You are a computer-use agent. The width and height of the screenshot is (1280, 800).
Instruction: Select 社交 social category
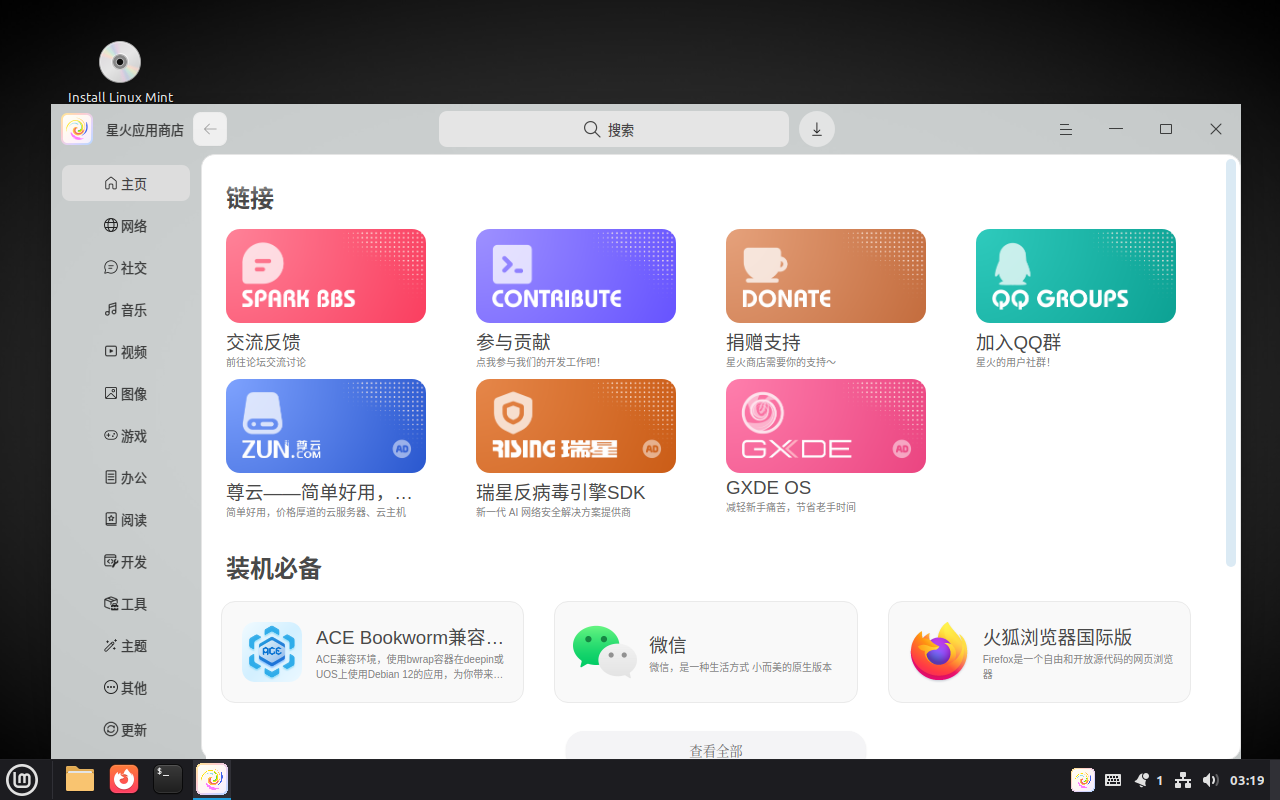126,268
